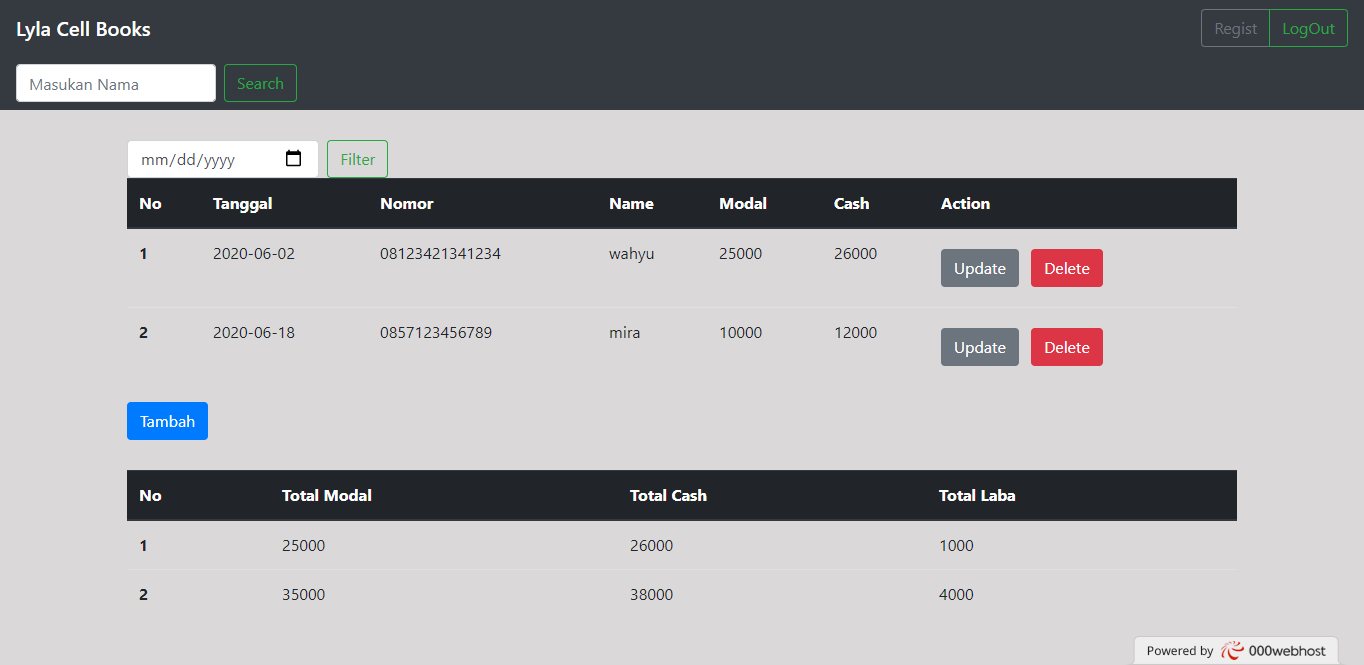Click the Total Modal value 35000
Screen dimensions: 1364x665
(303, 595)
